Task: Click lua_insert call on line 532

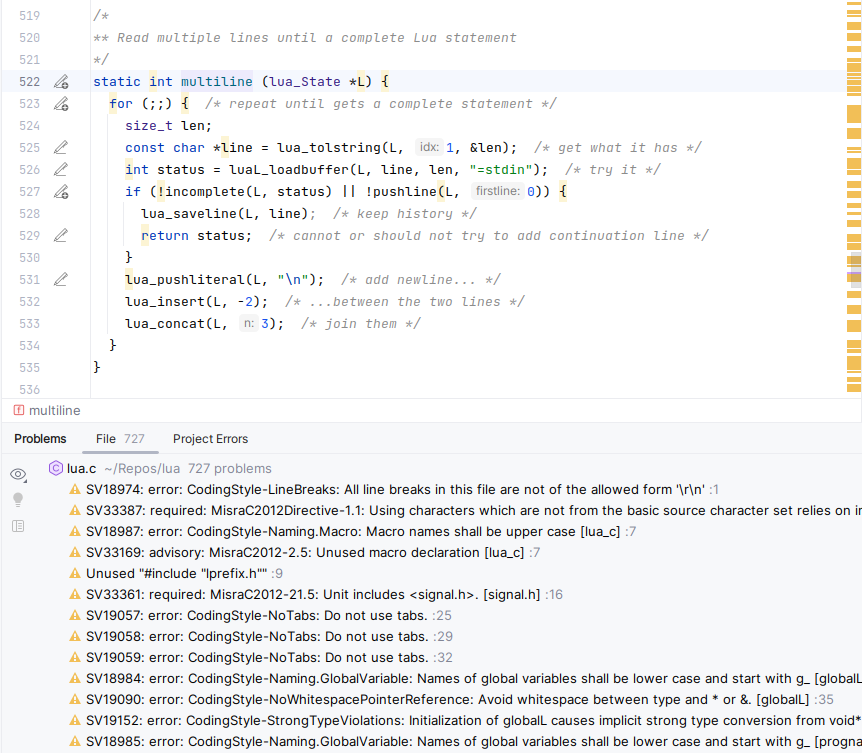Action: tap(164, 302)
